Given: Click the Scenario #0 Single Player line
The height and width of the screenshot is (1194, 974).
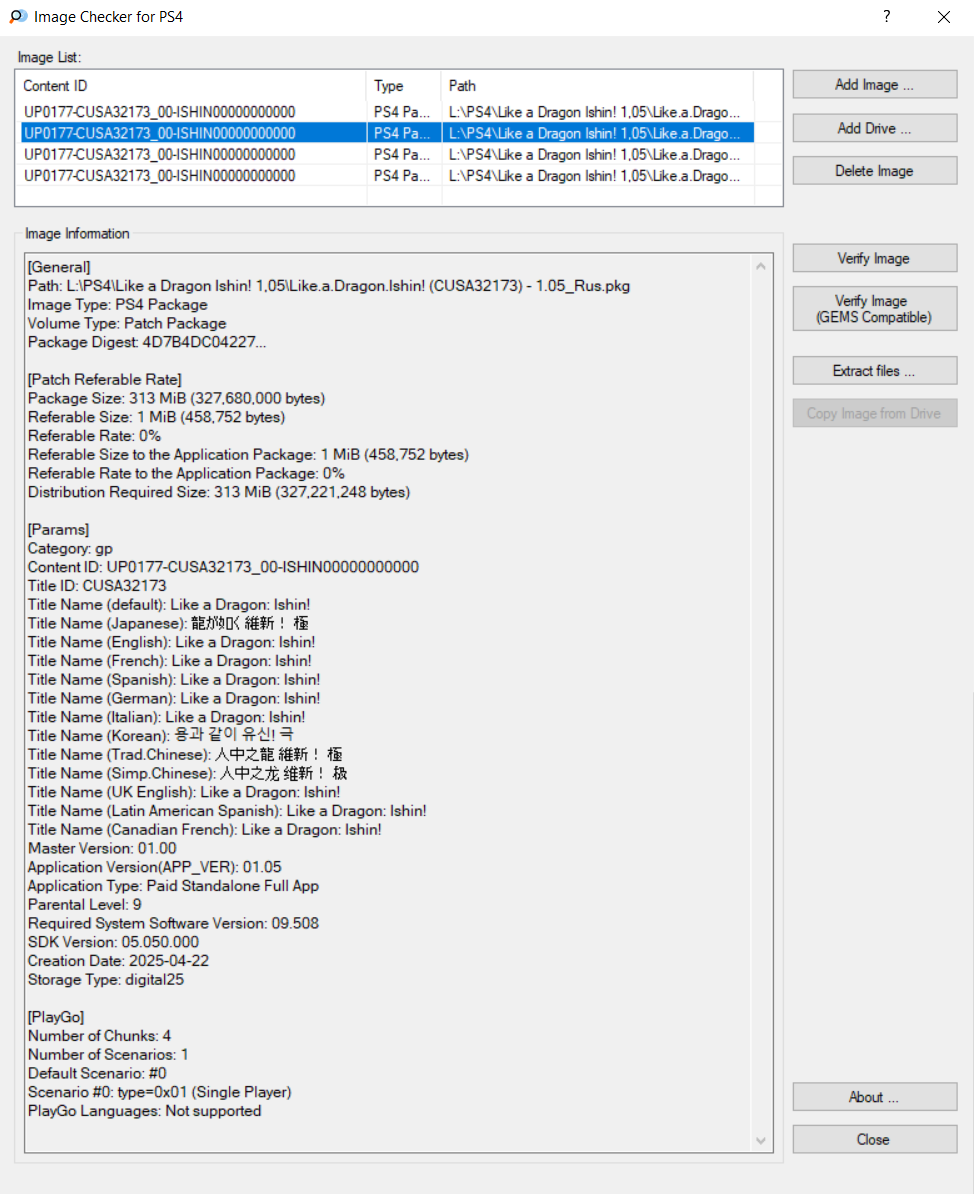Looking at the screenshot, I should (160, 1092).
